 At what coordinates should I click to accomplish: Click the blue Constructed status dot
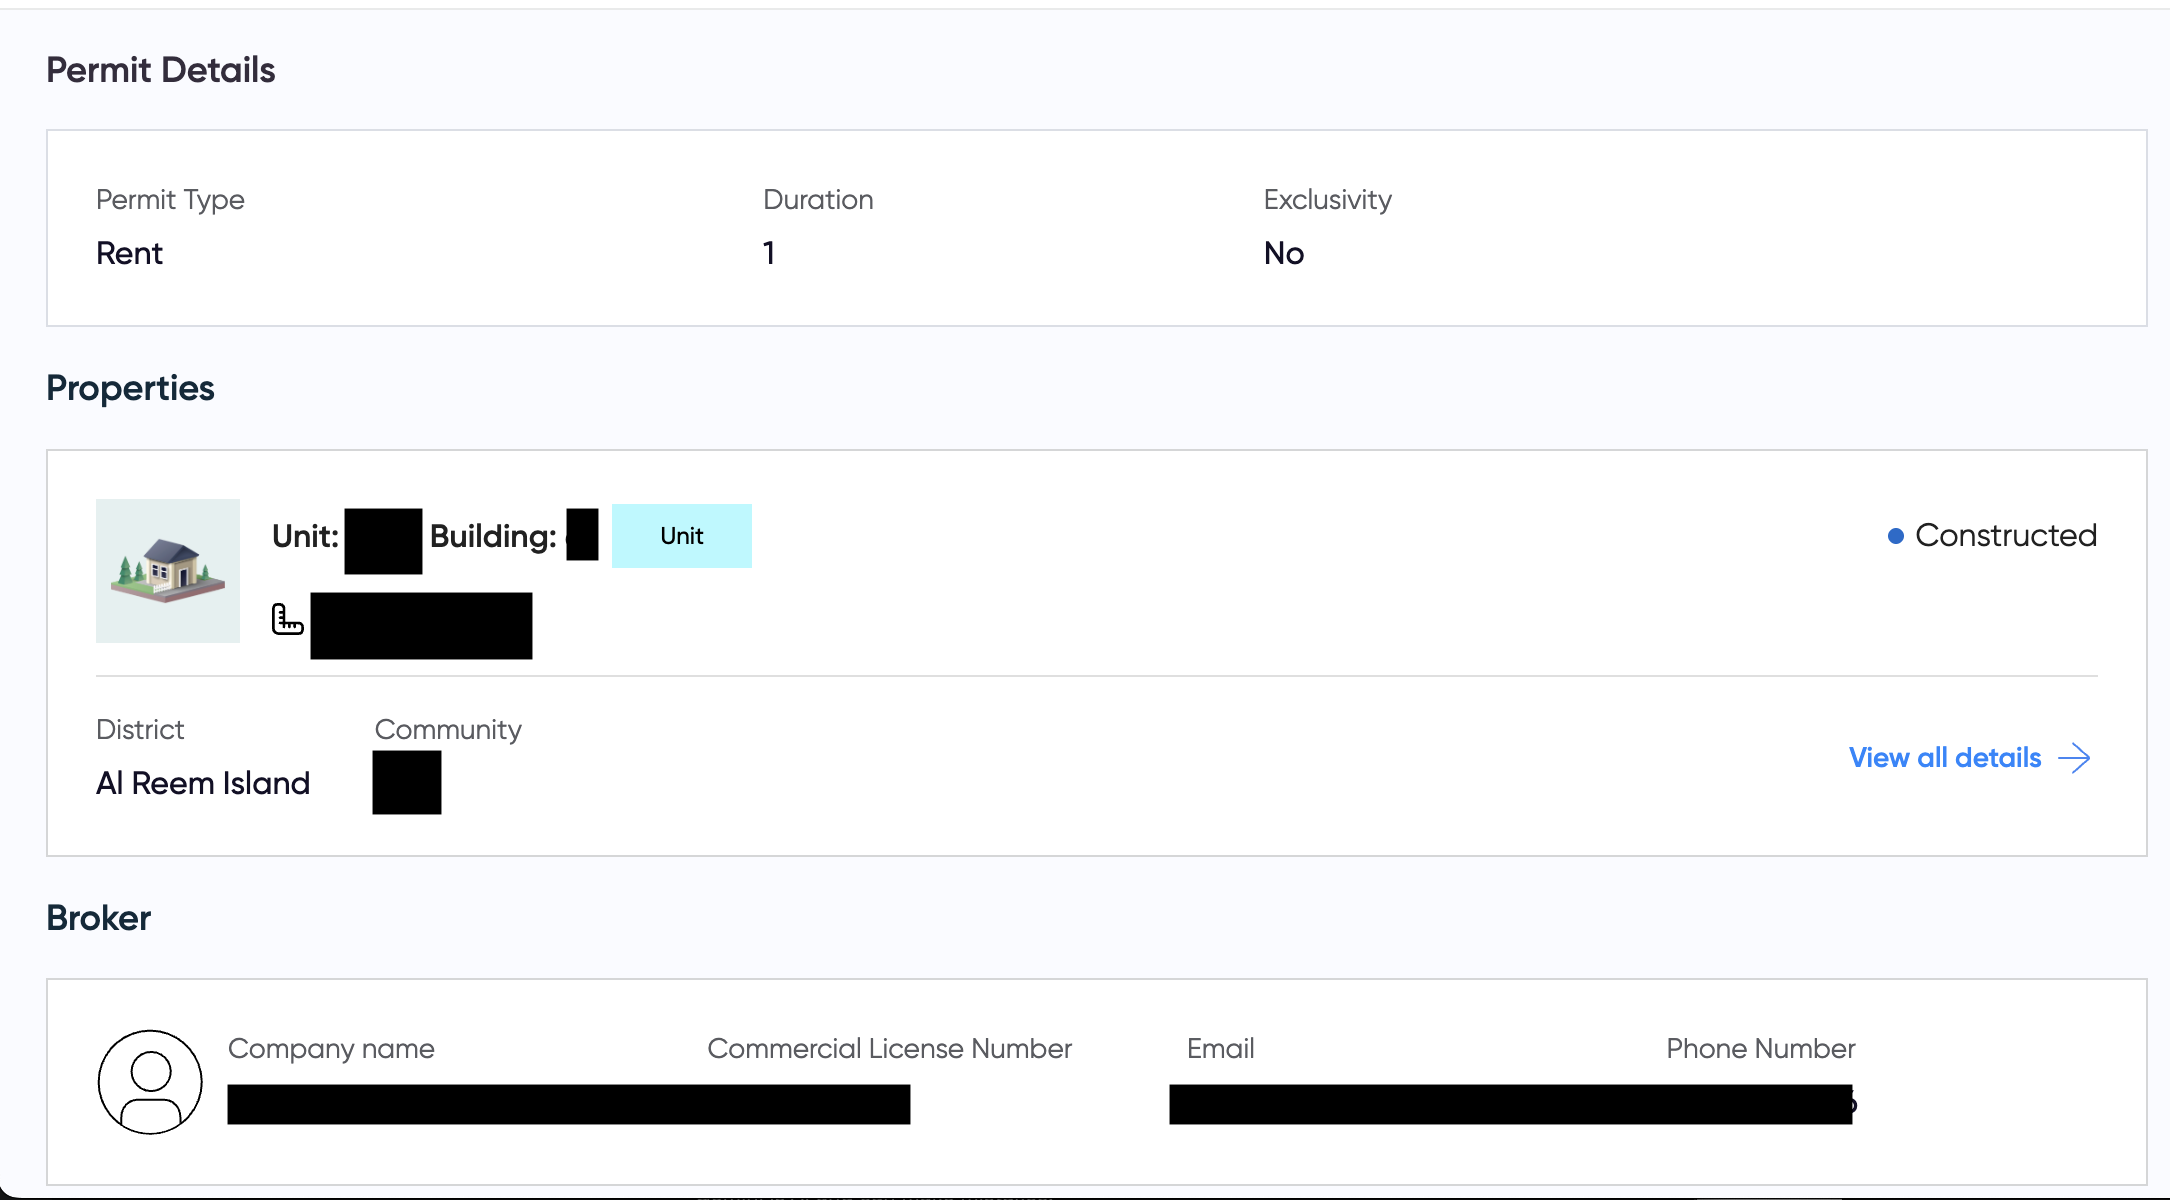point(1895,537)
